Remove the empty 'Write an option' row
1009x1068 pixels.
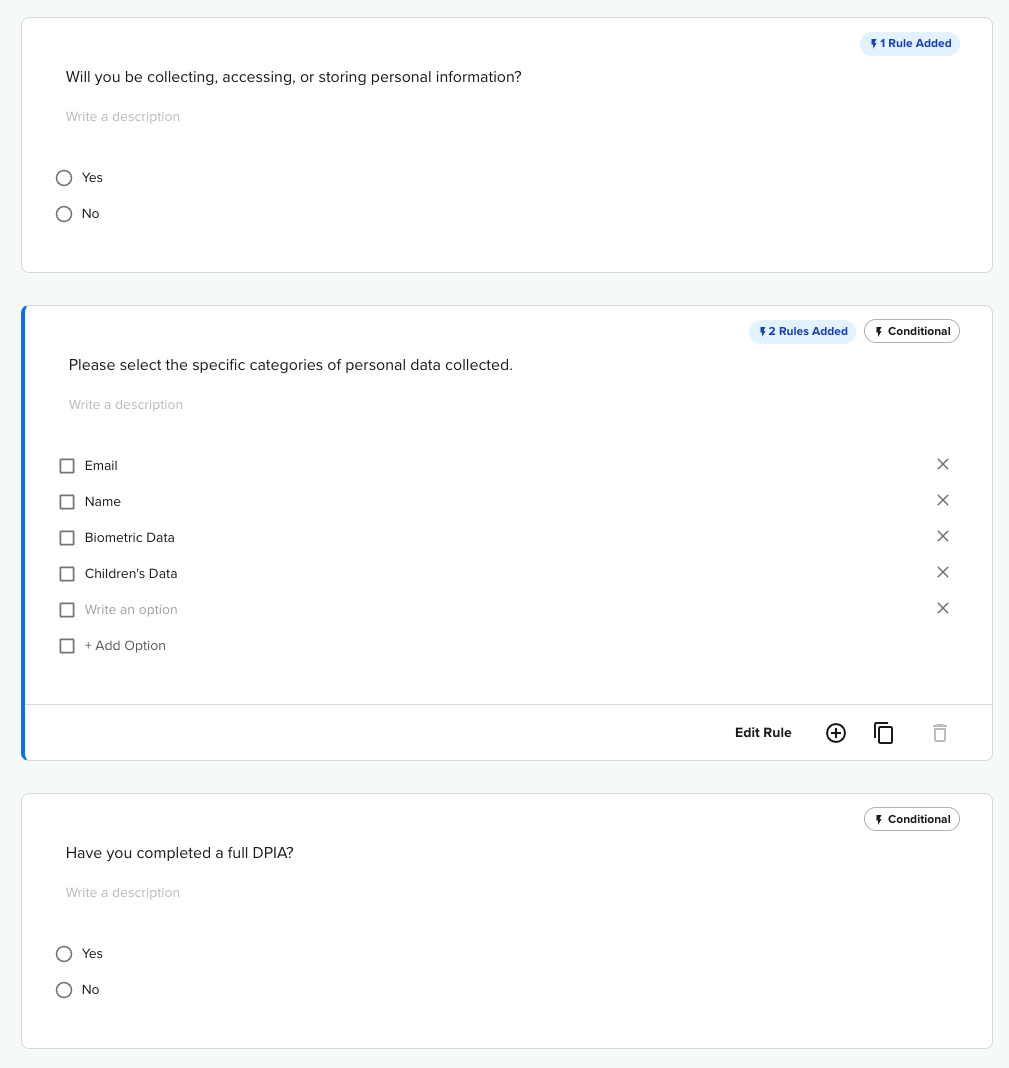coord(942,608)
